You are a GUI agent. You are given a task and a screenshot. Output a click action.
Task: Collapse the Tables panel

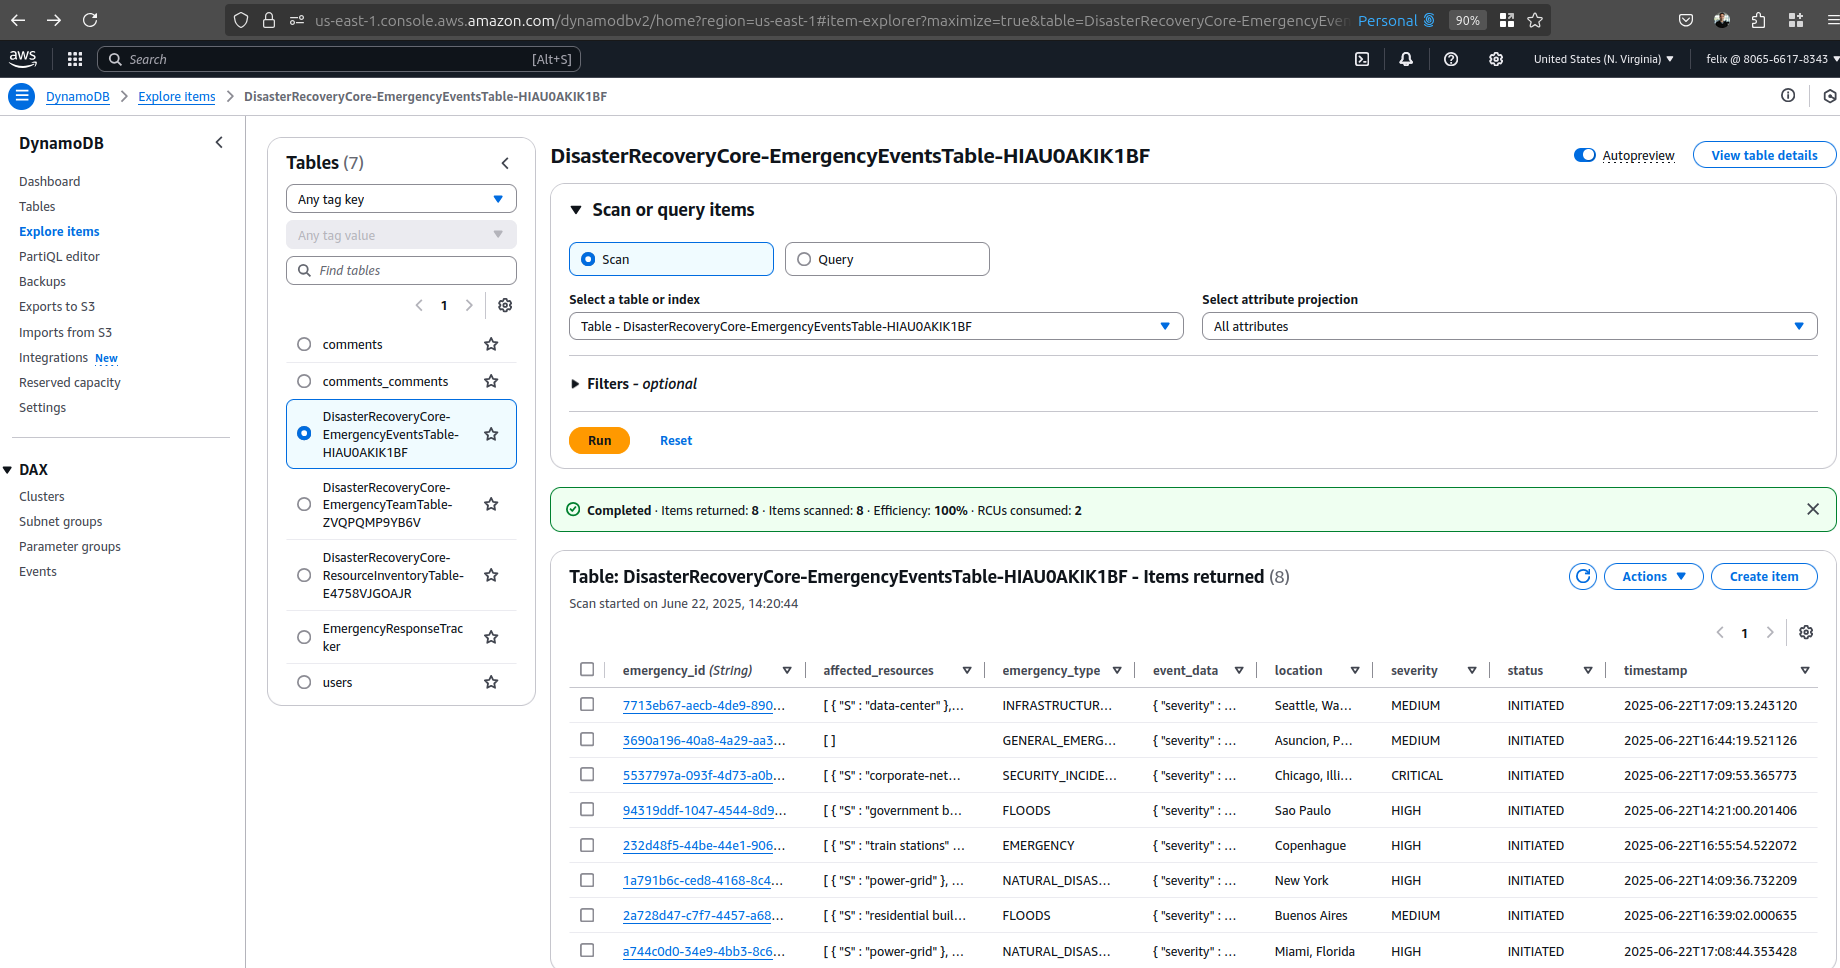click(x=505, y=163)
